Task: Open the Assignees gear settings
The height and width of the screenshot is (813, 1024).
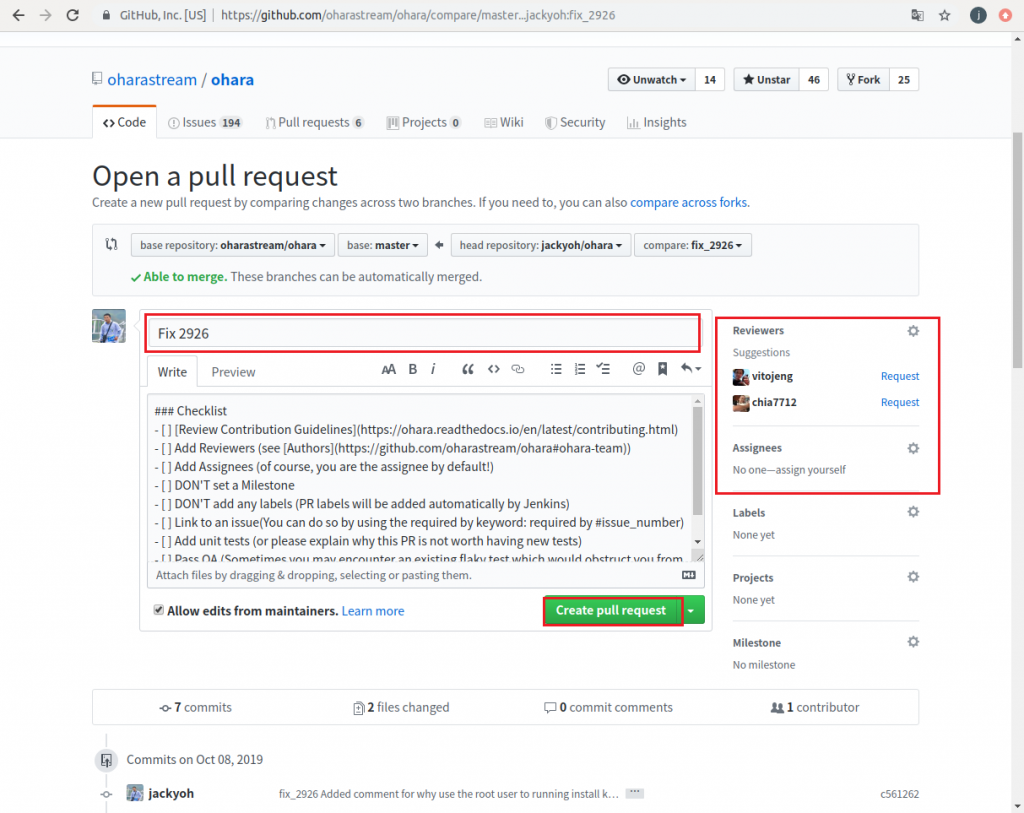Action: click(913, 449)
